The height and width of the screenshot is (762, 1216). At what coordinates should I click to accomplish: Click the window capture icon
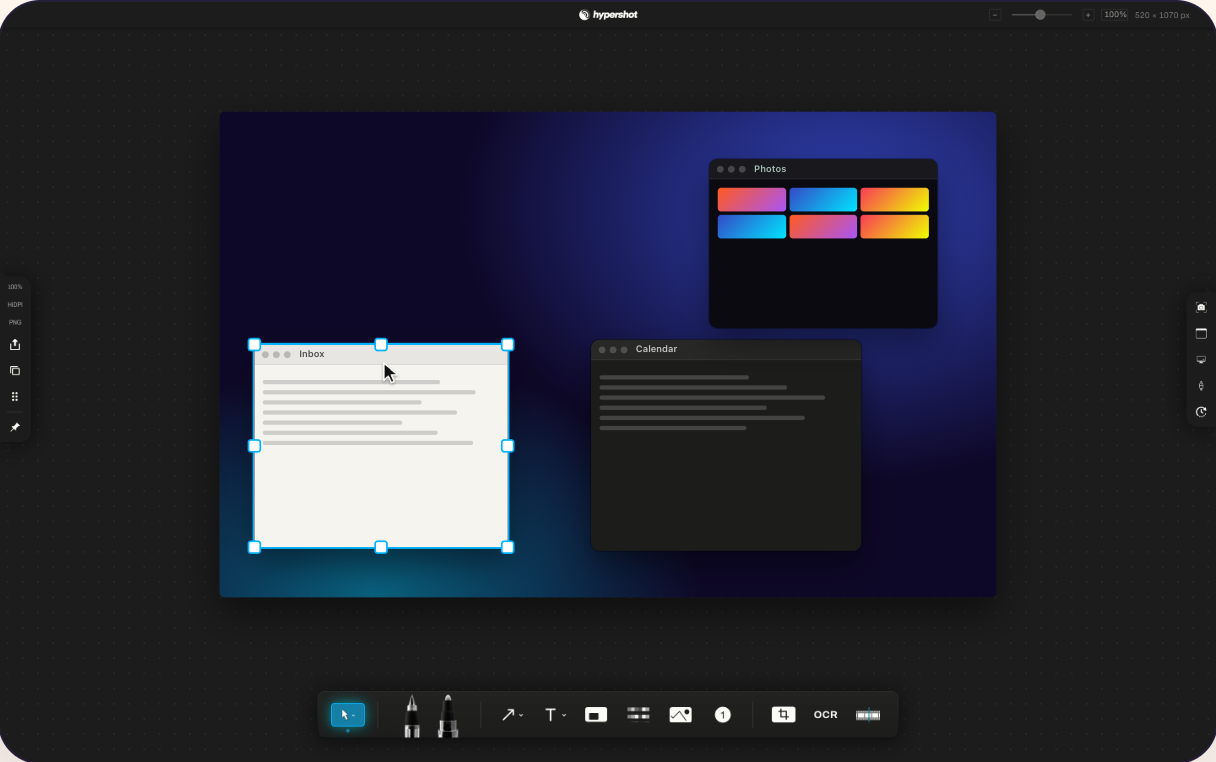point(1201,334)
